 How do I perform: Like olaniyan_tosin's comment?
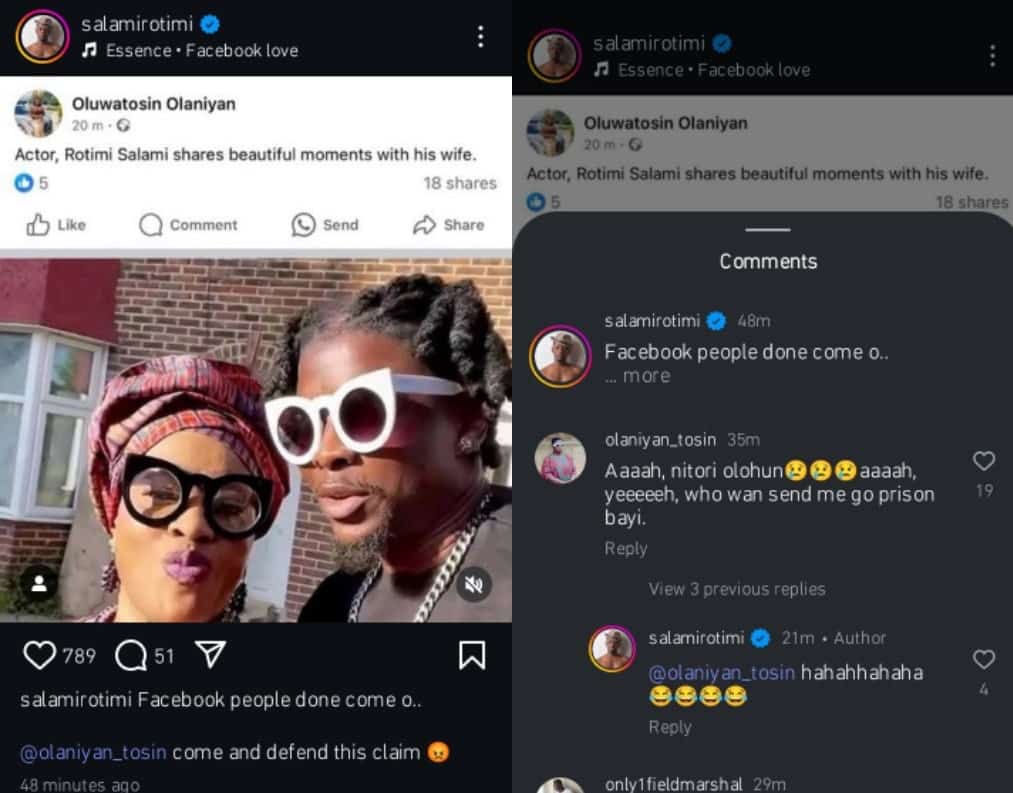click(x=984, y=461)
